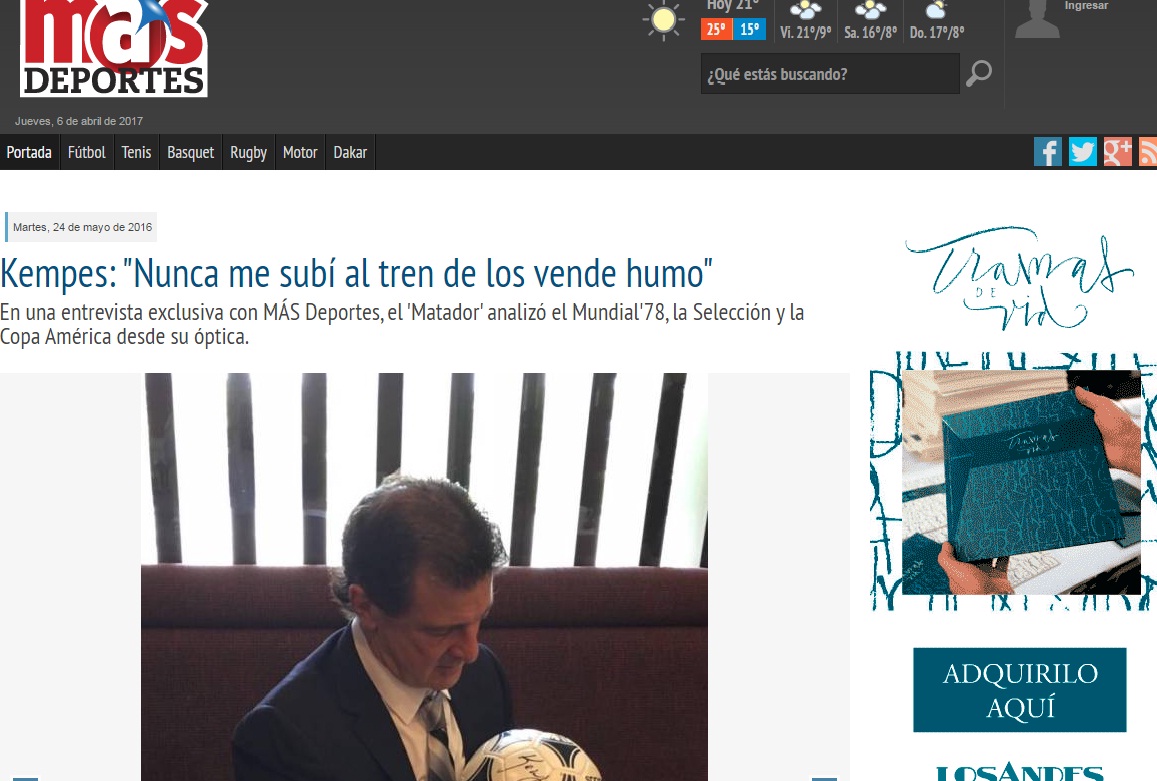Click the user profile silhouette icon
Screen dimensions: 1157x781
(1037, 20)
